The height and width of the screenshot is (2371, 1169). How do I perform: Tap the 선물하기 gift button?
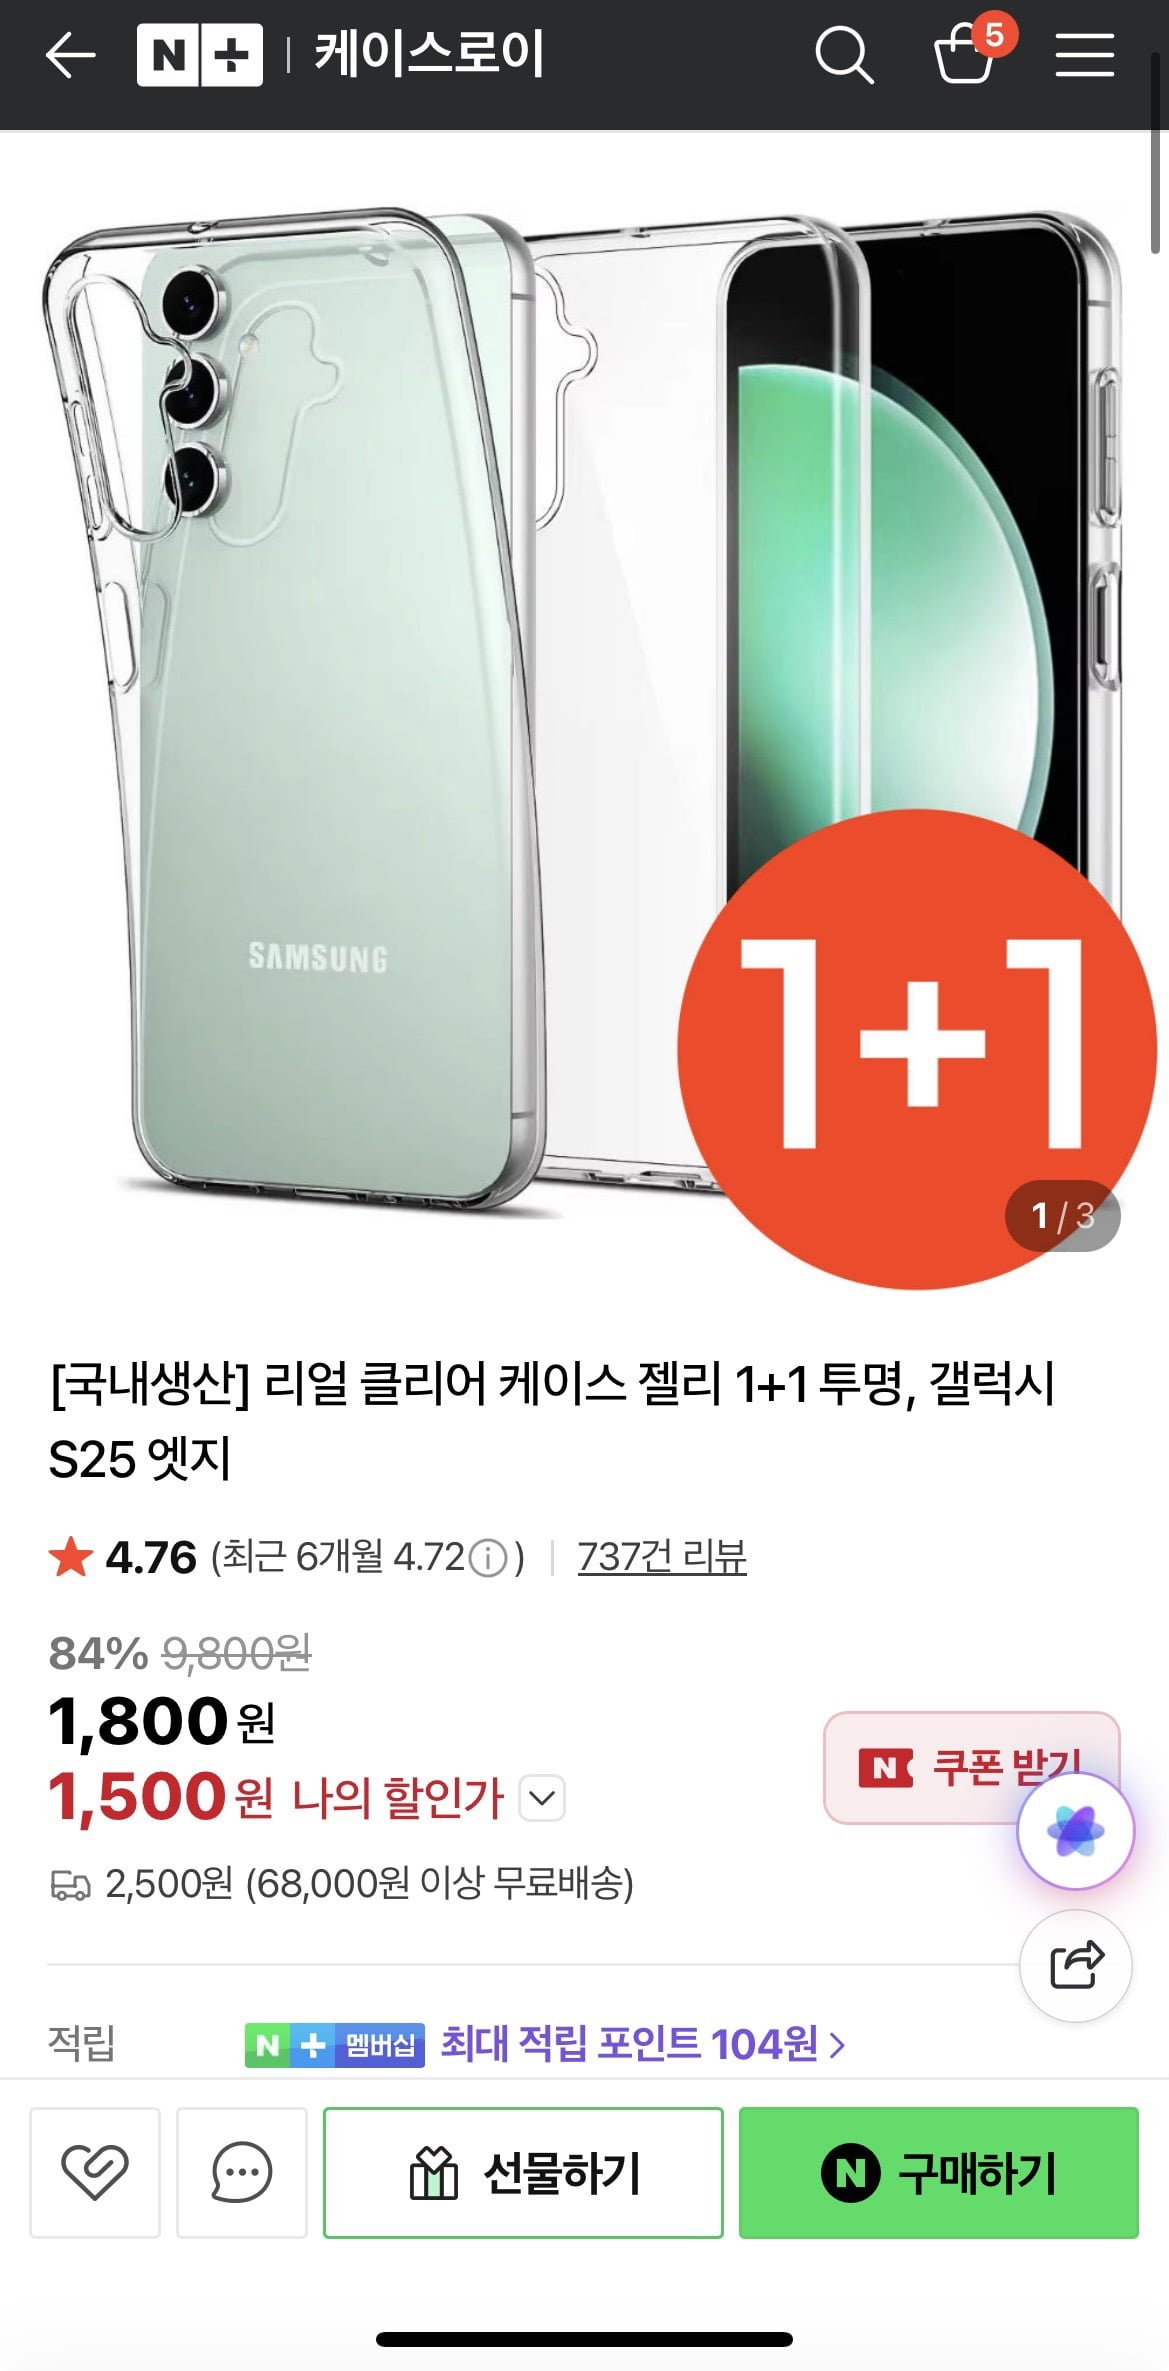coord(523,2172)
